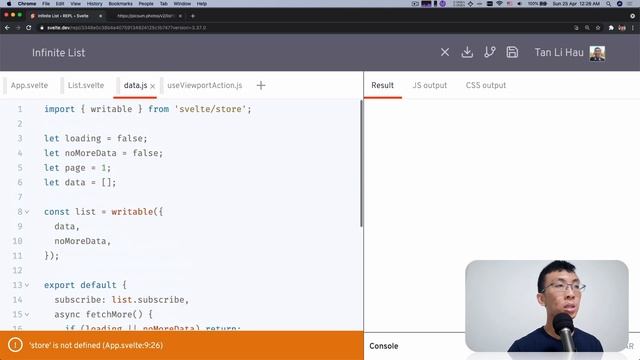
Task: Open Spotlight search in the menu bar
Action: [x=608, y=4]
